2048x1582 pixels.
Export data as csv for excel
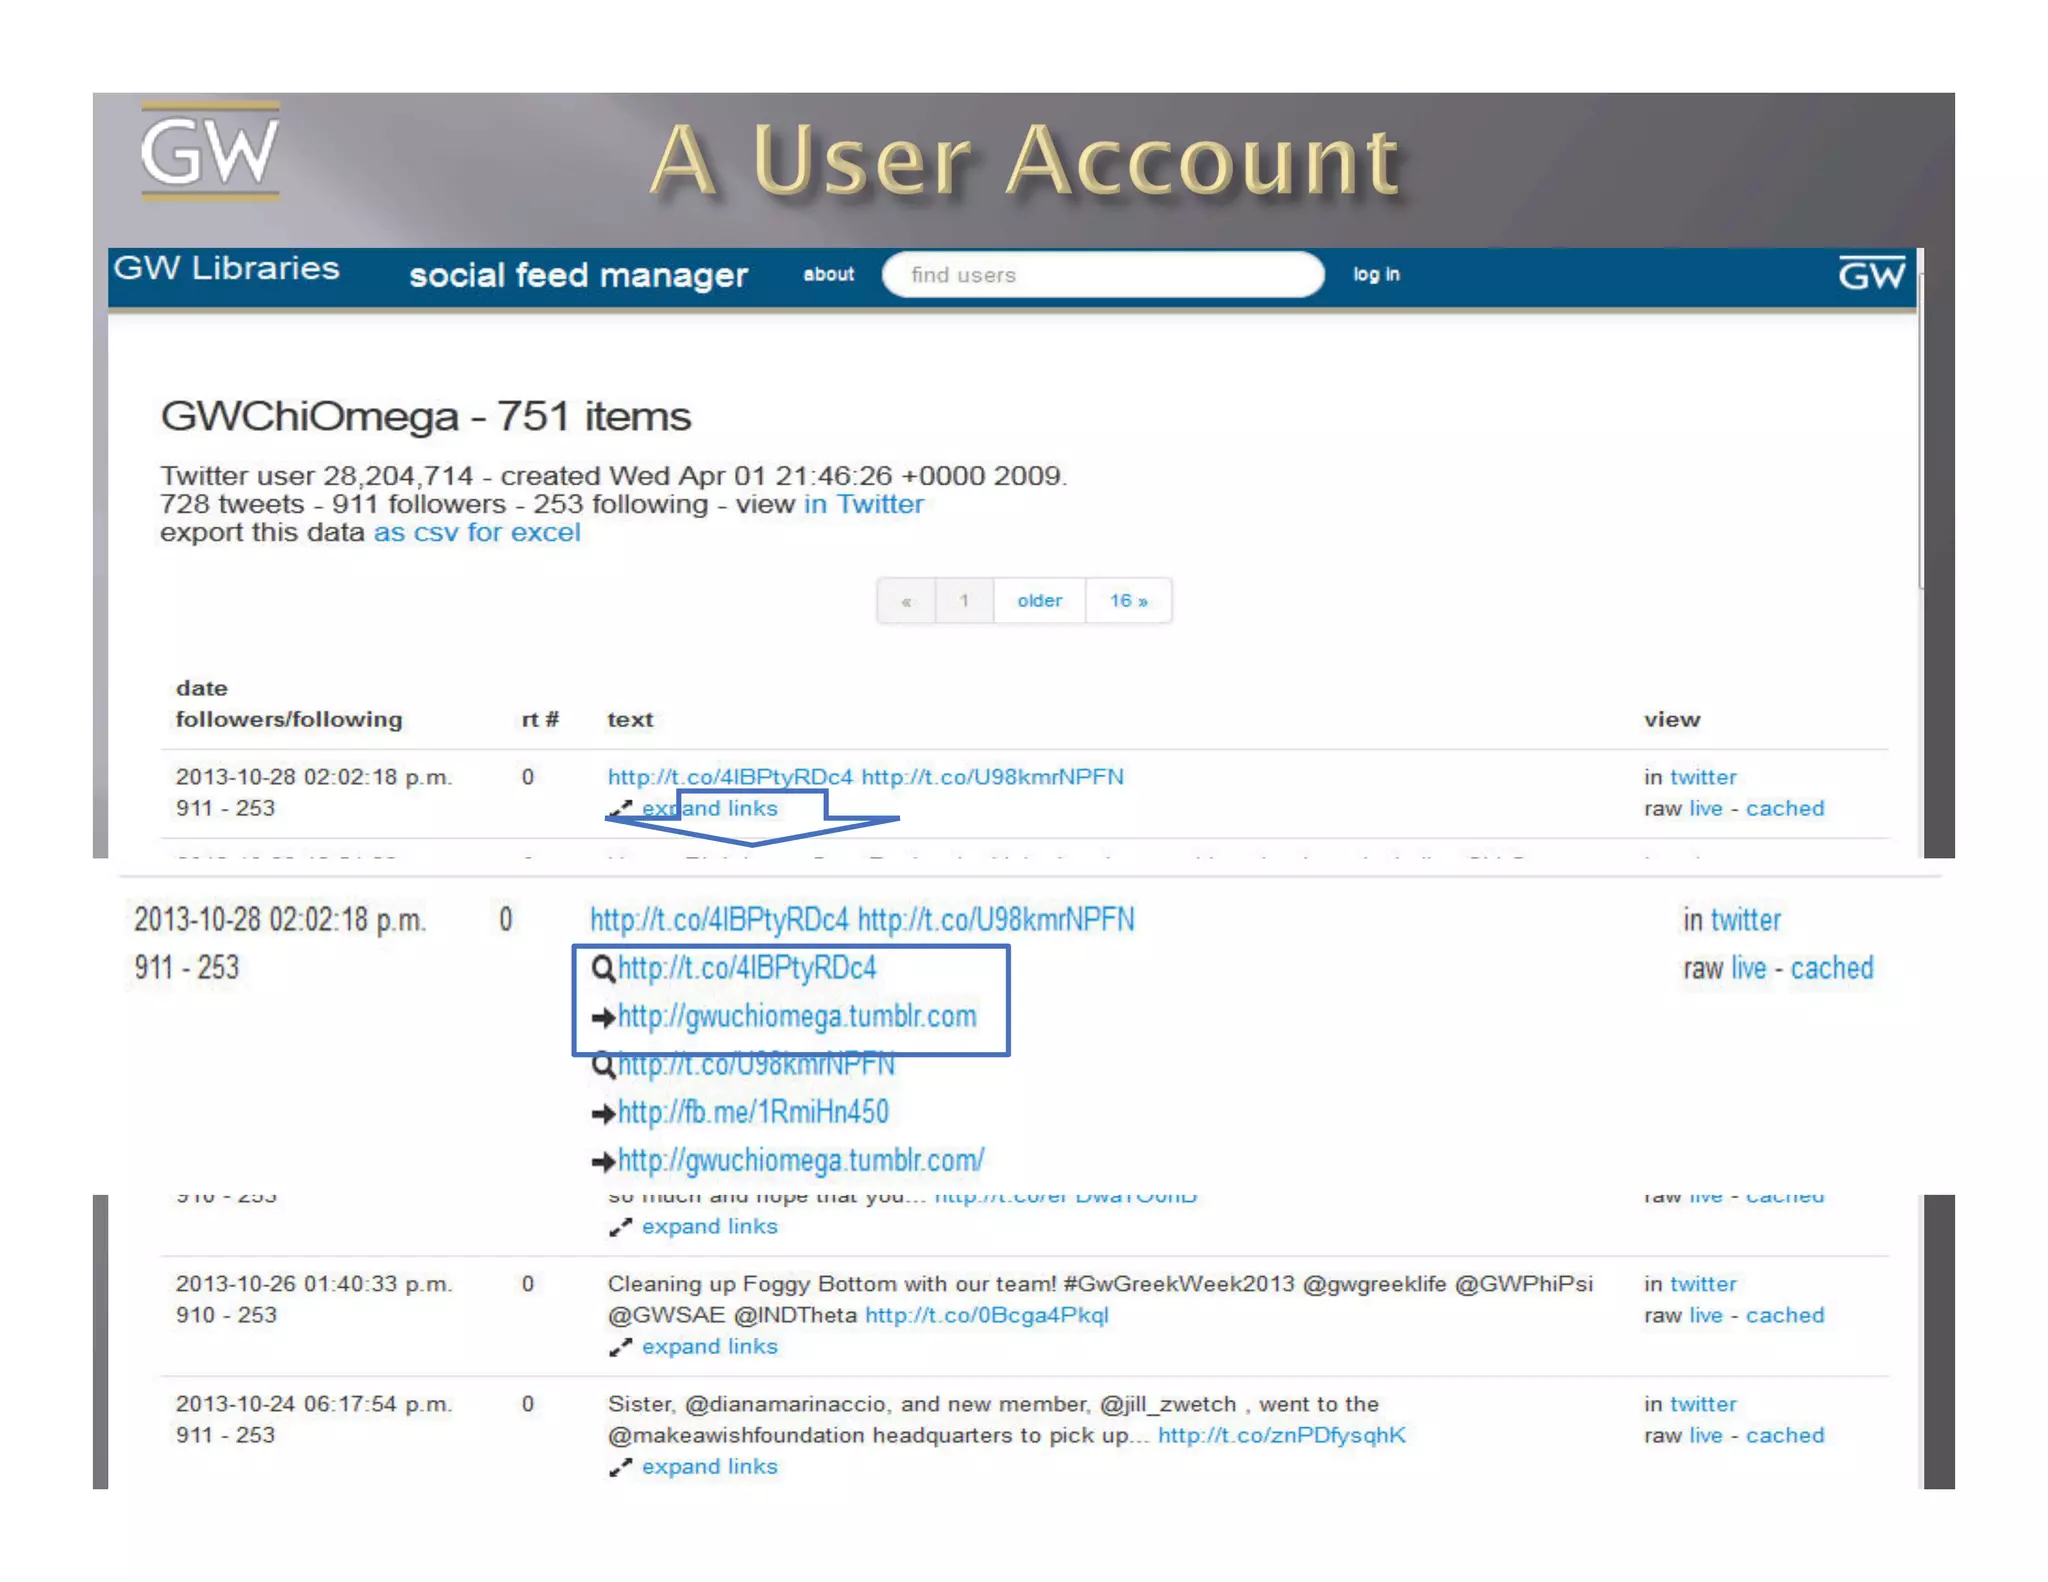coord(476,532)
